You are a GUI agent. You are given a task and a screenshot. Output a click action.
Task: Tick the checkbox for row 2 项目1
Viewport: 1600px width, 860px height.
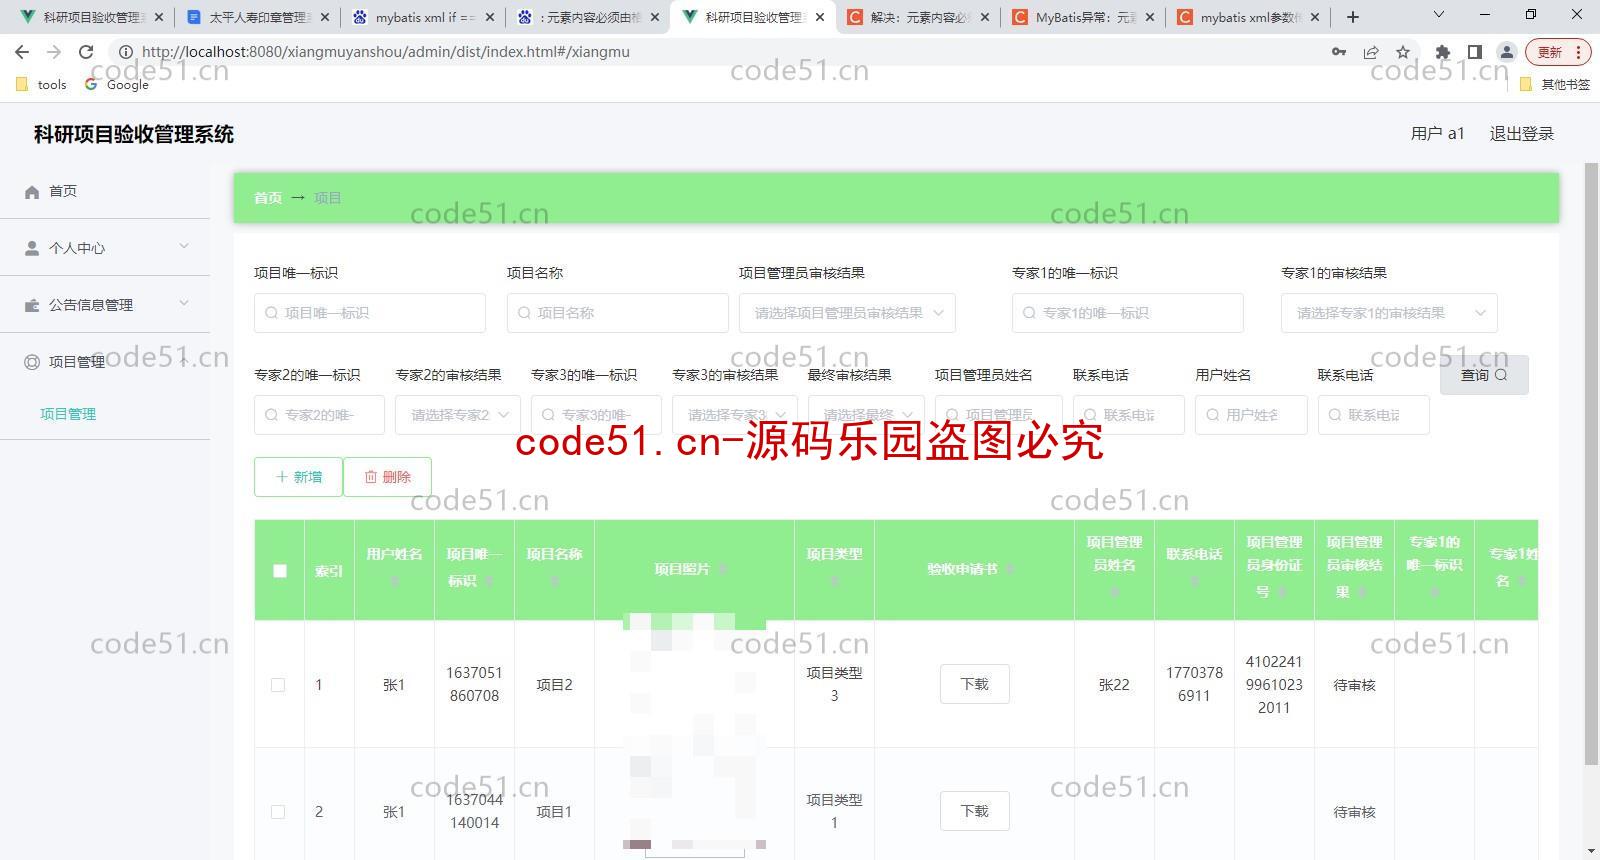[x=278, y=812]
